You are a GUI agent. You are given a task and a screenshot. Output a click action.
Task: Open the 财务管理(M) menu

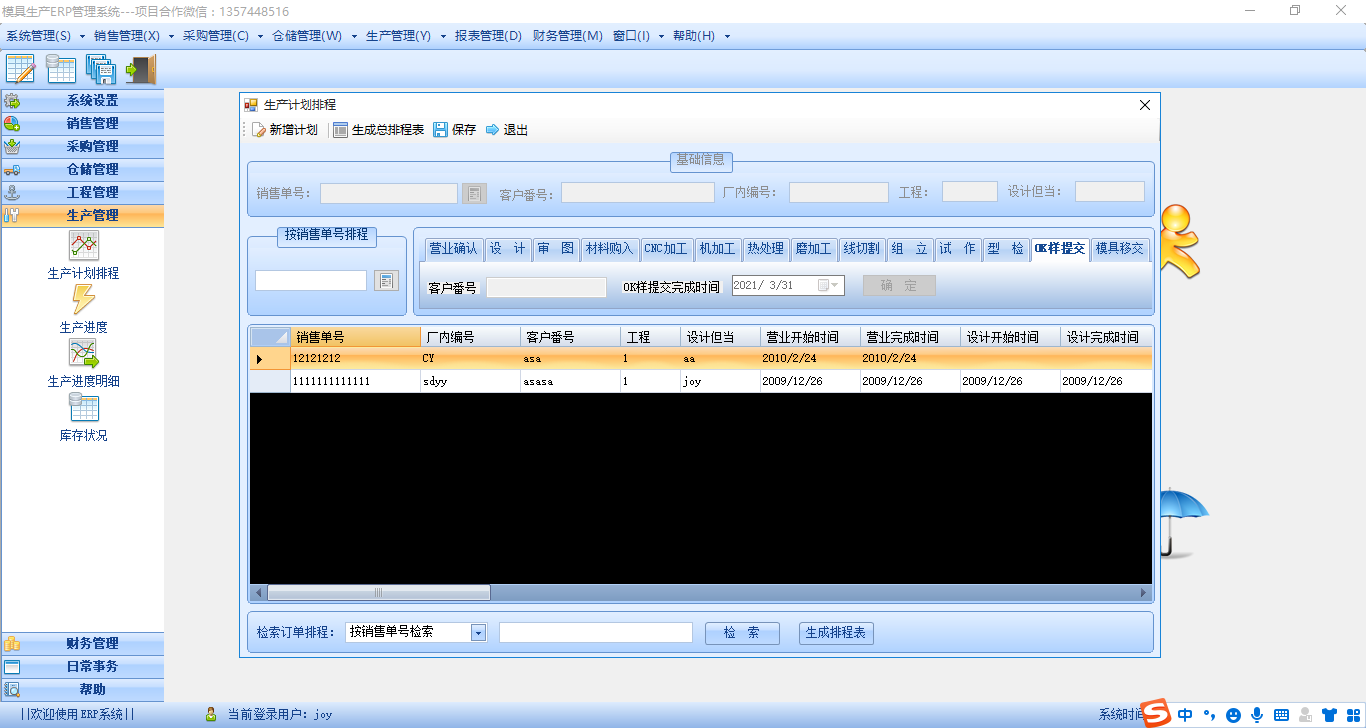click(x=568, y=36)
